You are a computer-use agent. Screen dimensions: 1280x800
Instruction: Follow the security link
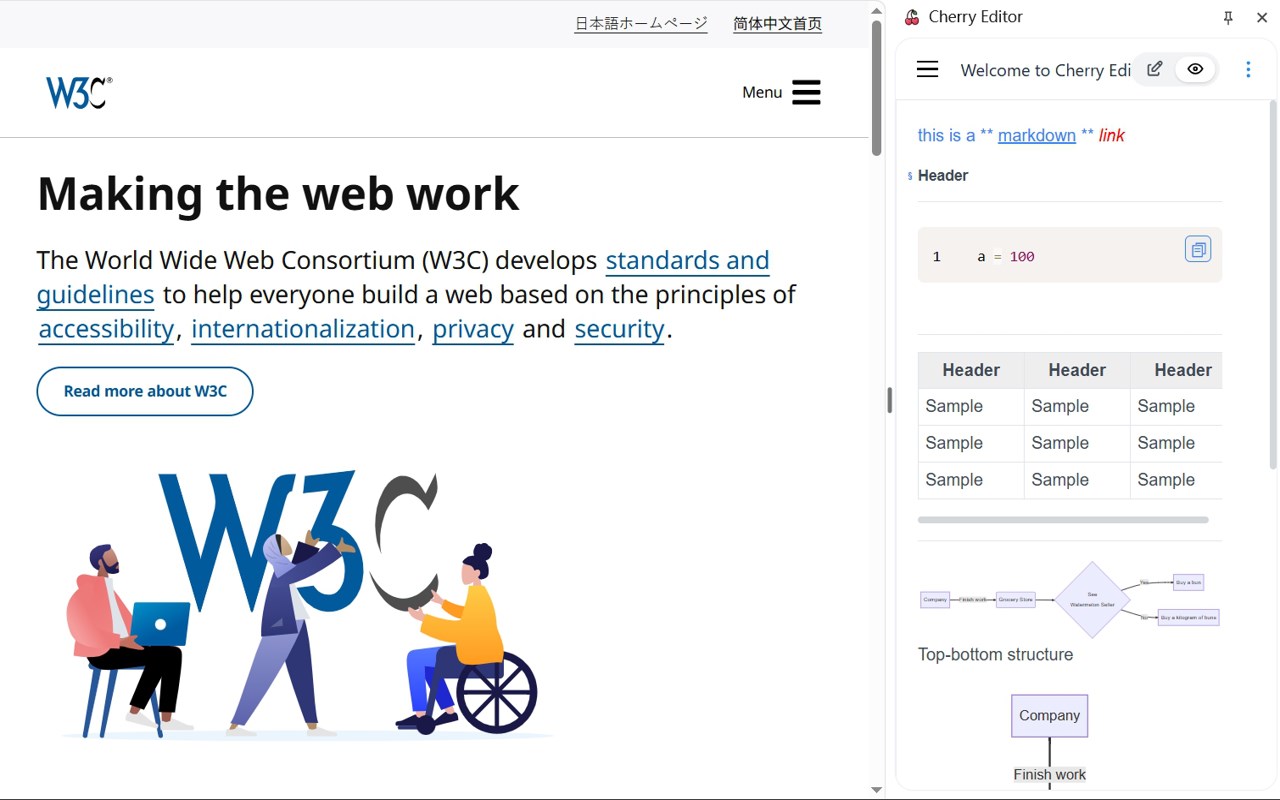[619, 329]
